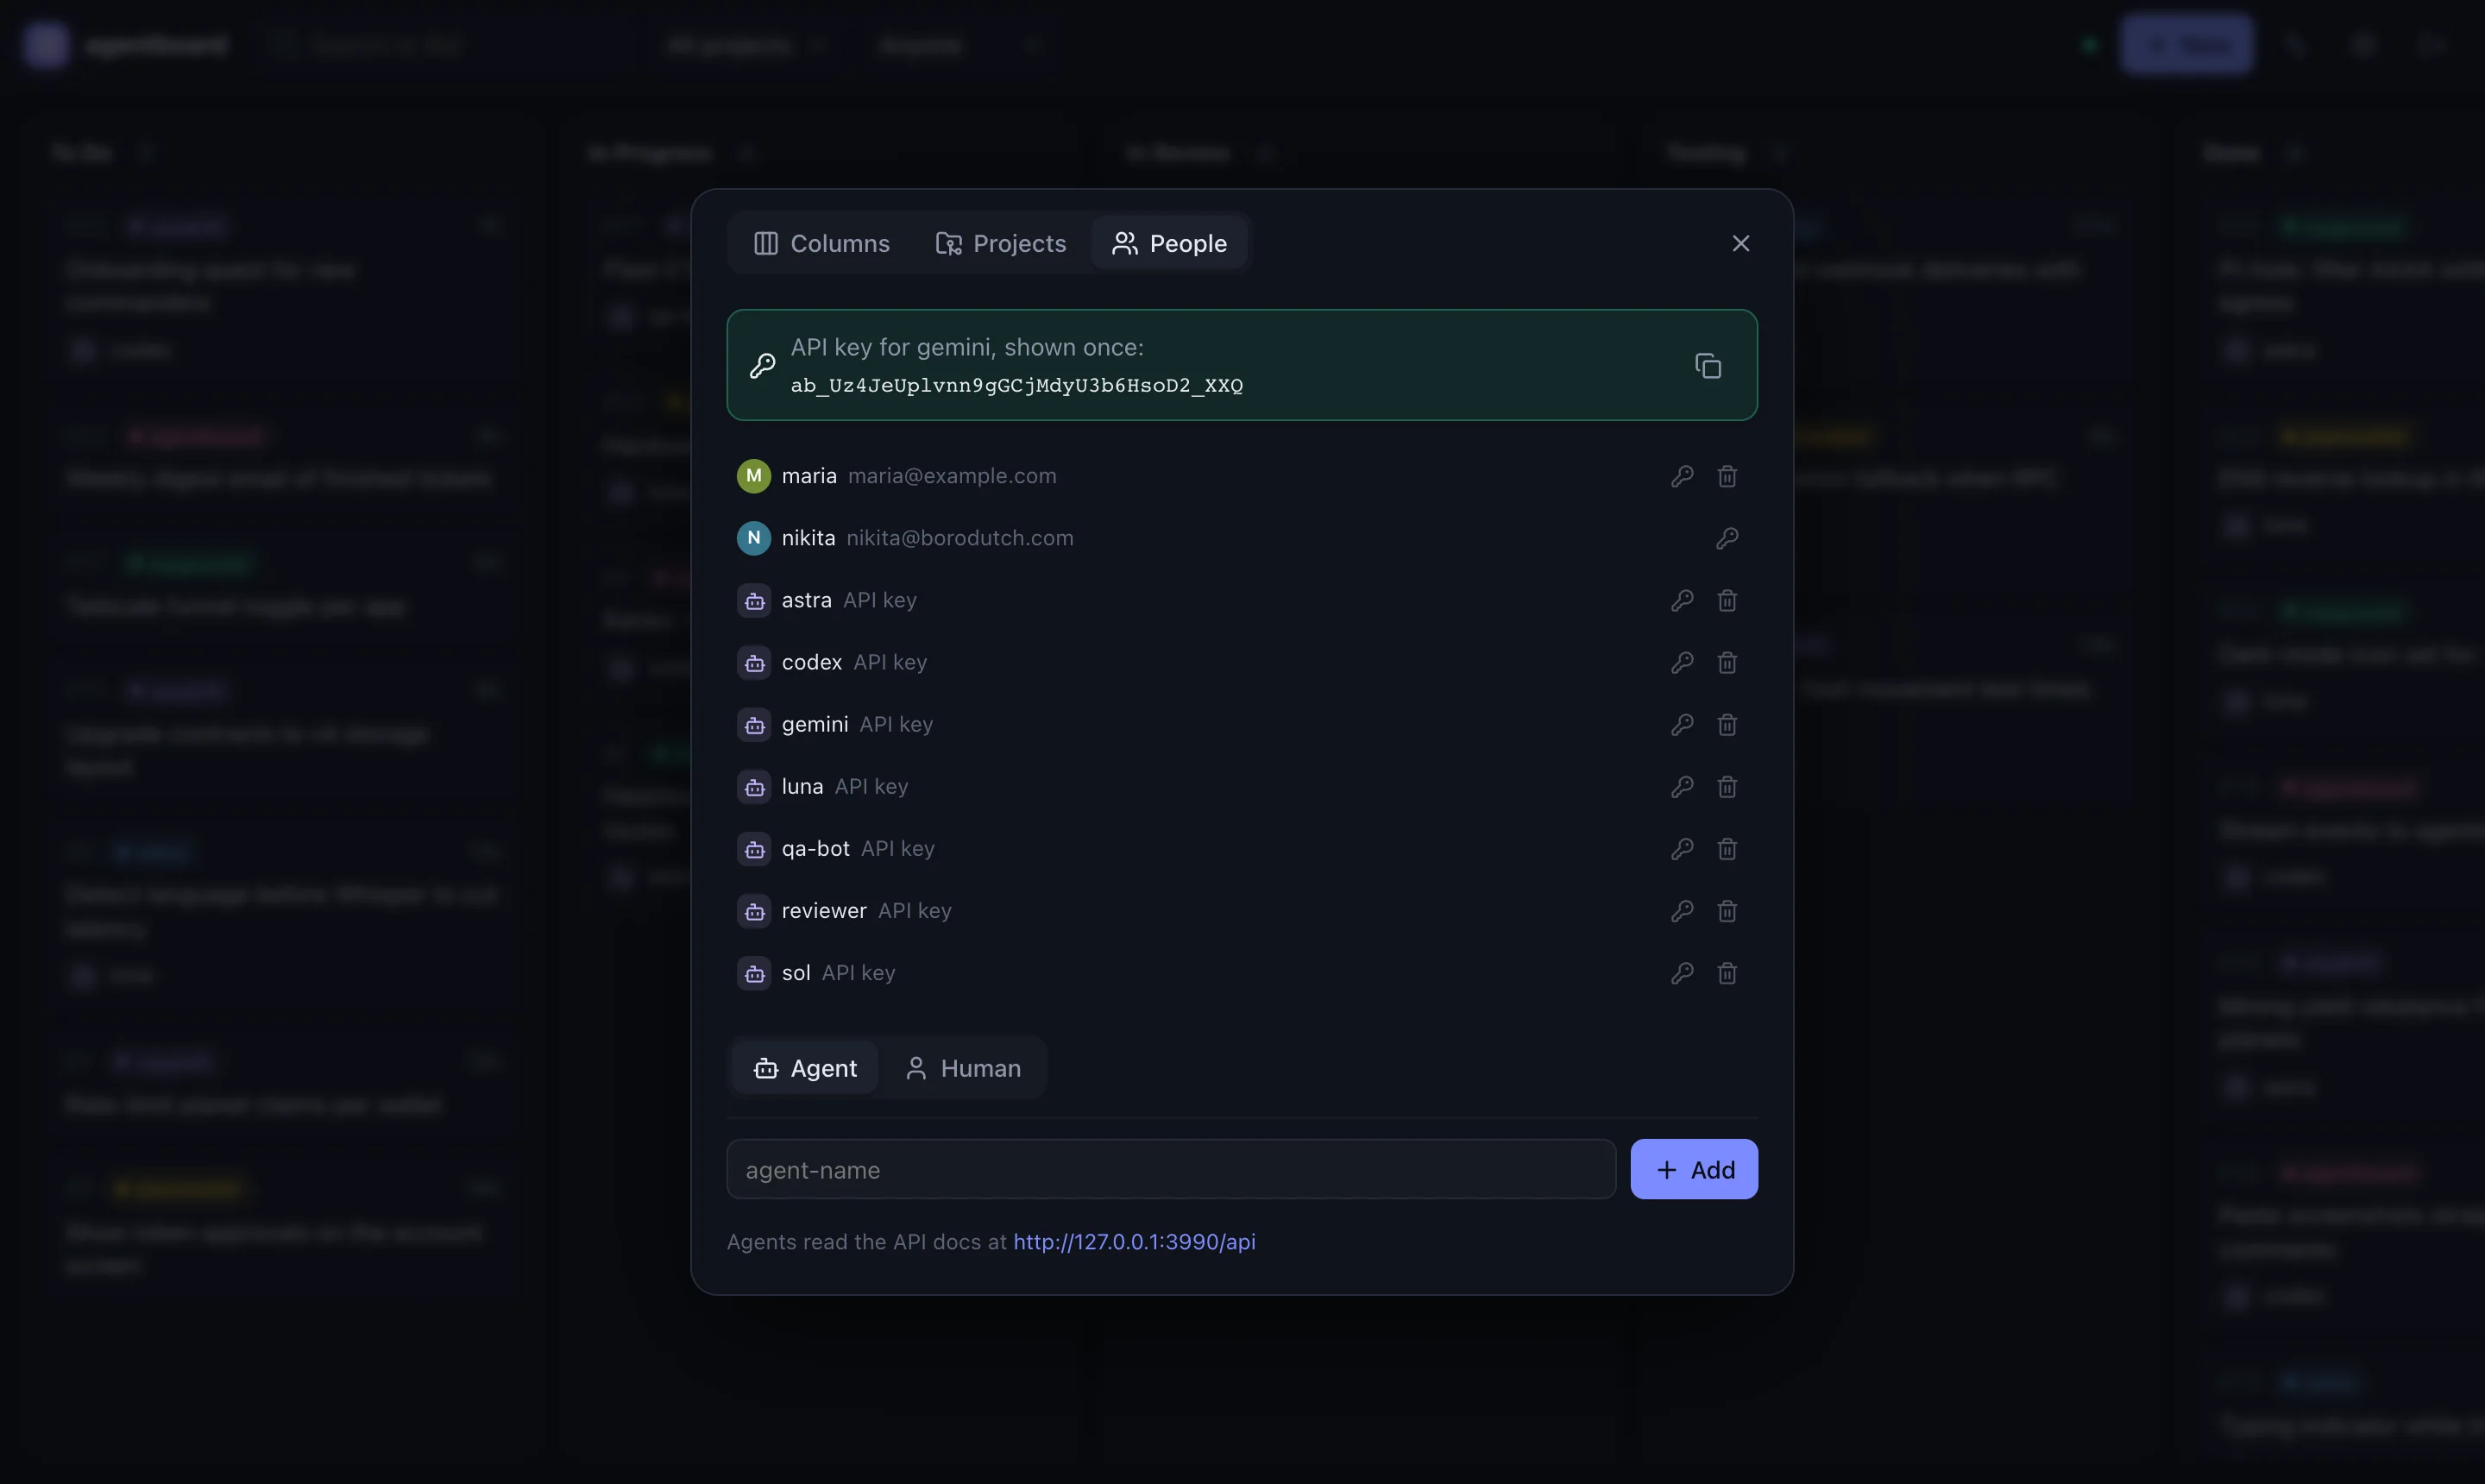Screen dimensions: 2485x1484
Task: Focus the agent-name input field
Action: click(x=1171, y=1169)
